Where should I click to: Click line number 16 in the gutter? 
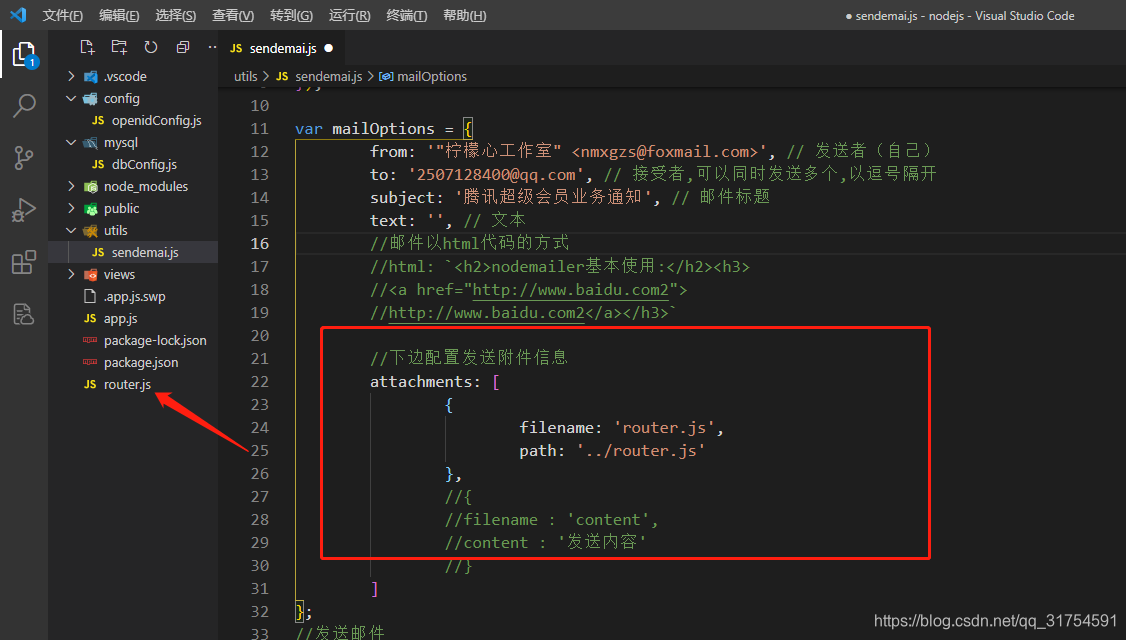coord(259,244)
